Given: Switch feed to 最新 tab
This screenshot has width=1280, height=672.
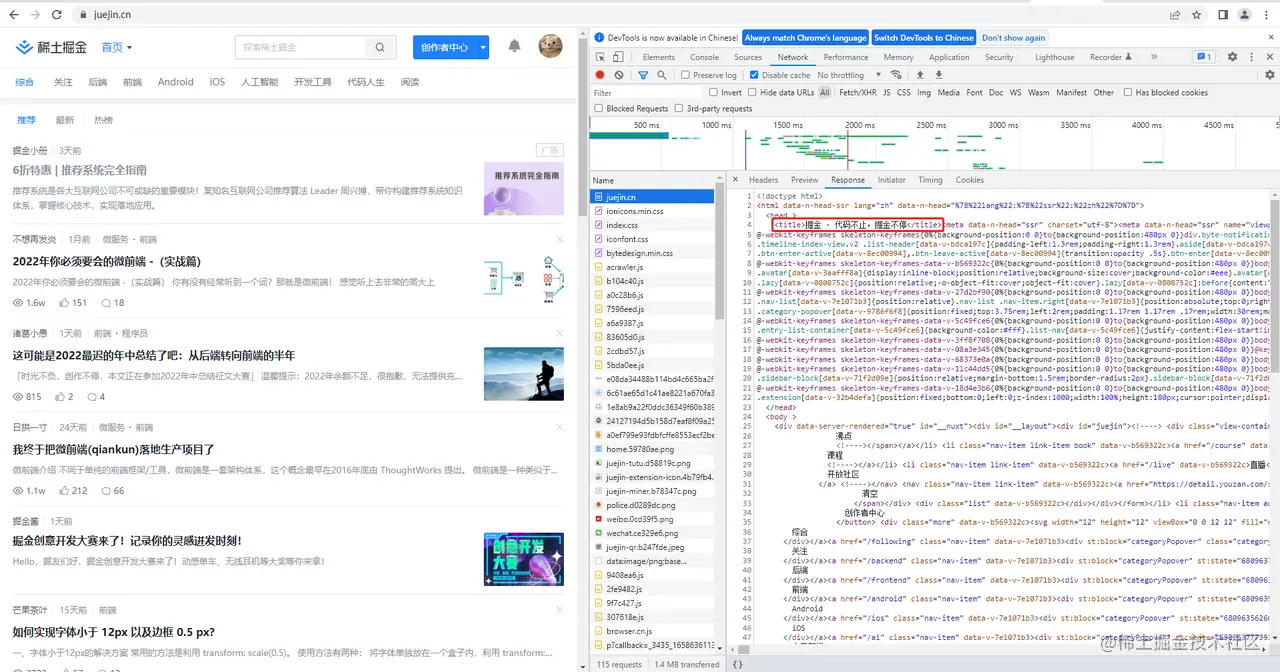Looking at the screenshot, I should [x=64, y=120].
